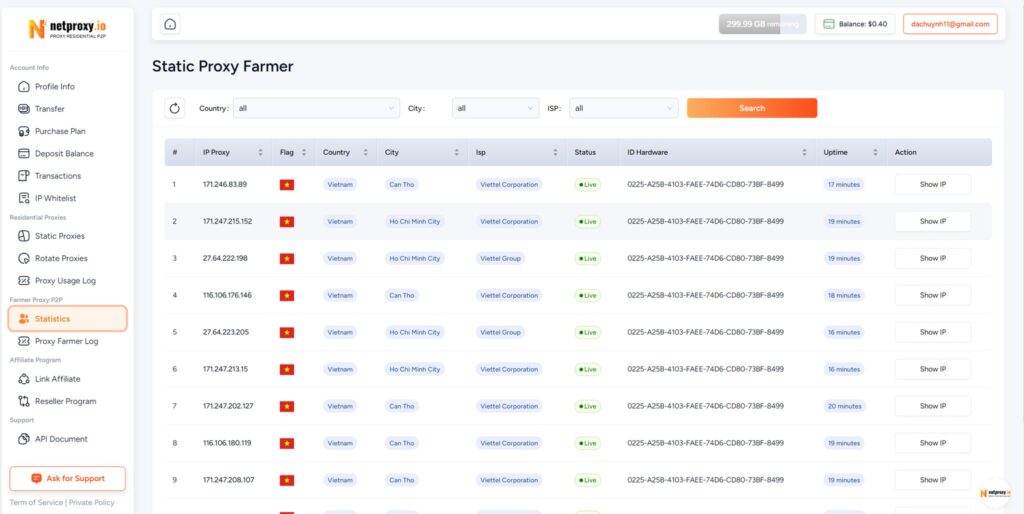Image resolution: width=1024 pixels, height=514 pixels.
Task: Select Statistics menu item
Action: pos(67,319)
